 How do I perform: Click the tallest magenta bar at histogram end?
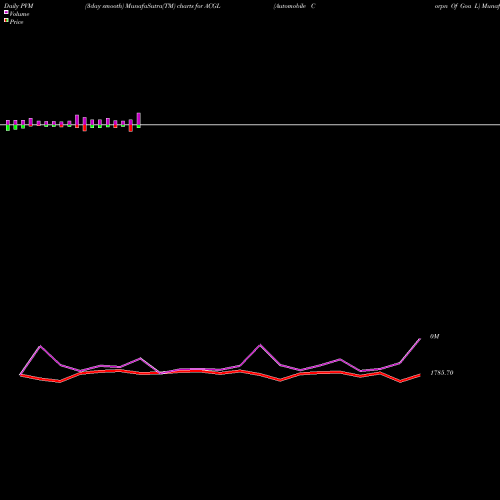pos(139,119)
